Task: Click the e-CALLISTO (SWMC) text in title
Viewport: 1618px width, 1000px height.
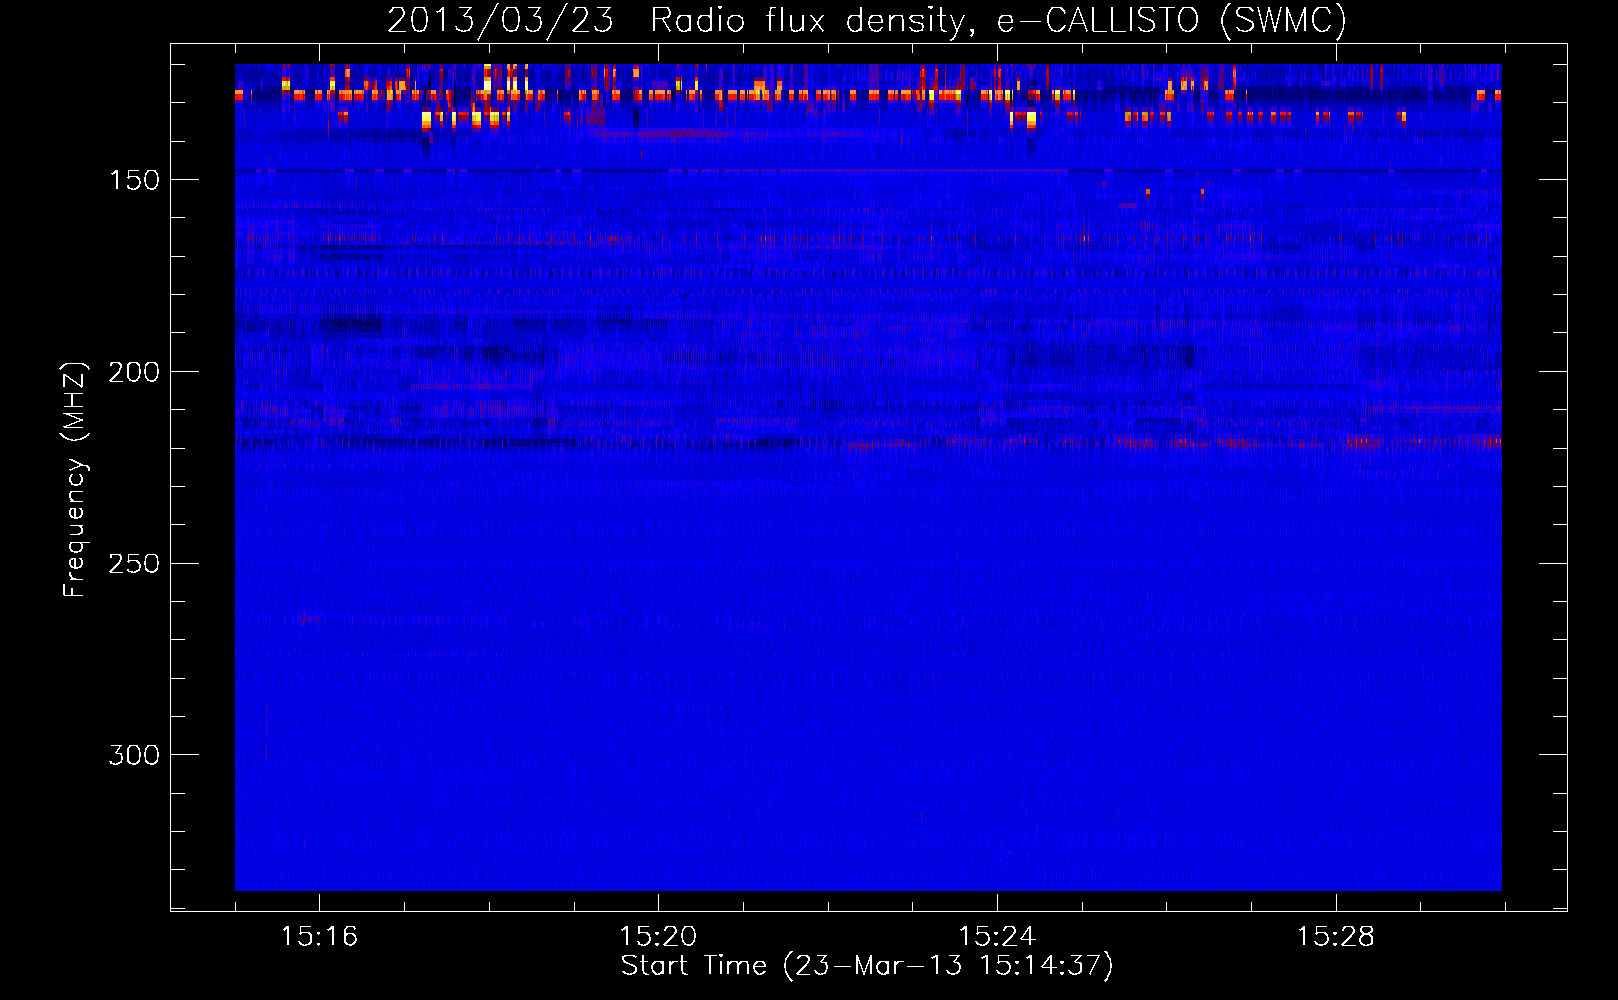Action: coord(1172,21)
